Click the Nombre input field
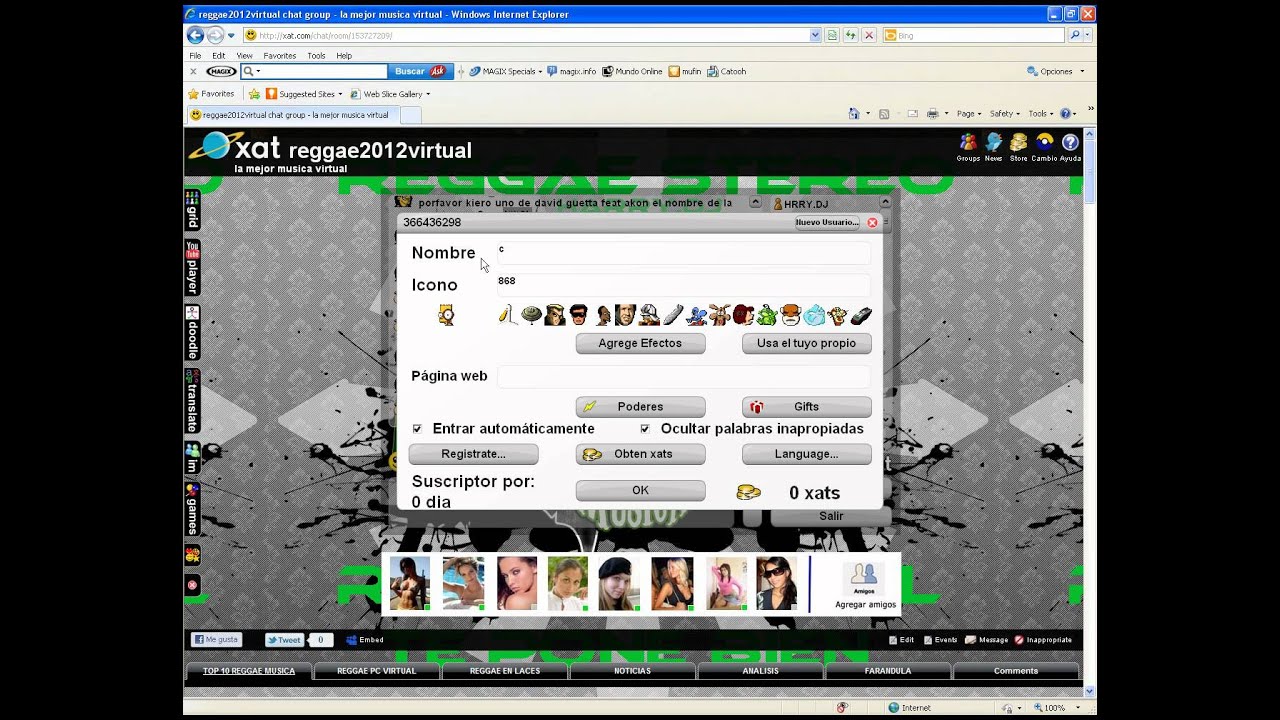This screenshot has height=720, width=1280. click(x=684, y=253)
